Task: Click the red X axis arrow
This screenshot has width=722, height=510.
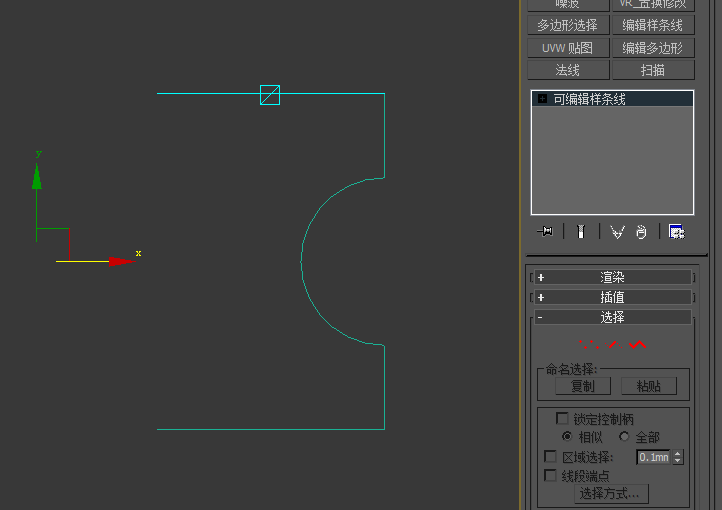Action: point(122,261)
